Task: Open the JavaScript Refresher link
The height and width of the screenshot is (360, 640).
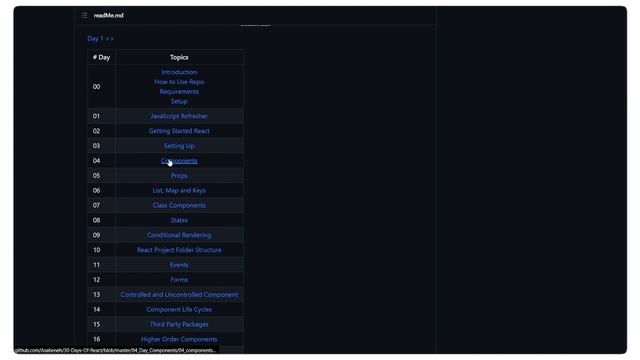Action: (179, 116)
